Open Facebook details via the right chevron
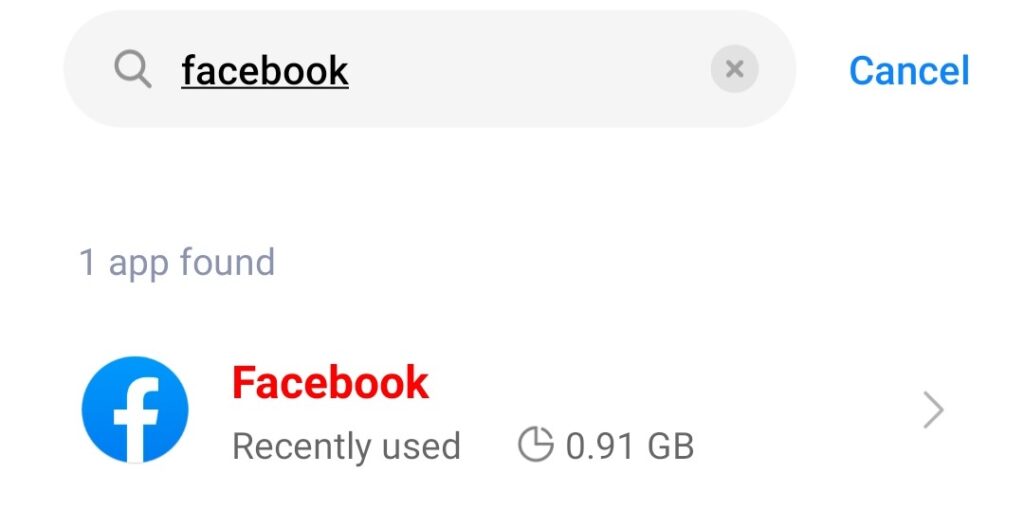 point(932,410)
